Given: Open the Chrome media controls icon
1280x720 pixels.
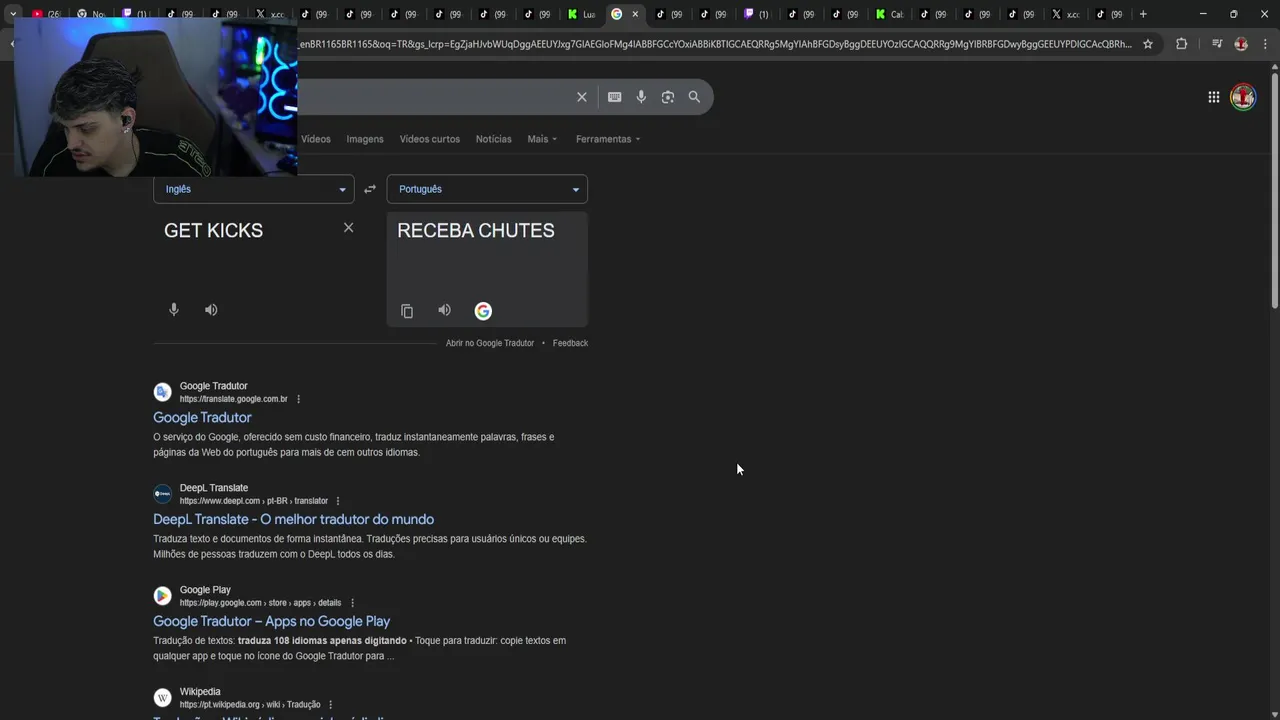Looking at the screenshot, I should click(1217, 44).
